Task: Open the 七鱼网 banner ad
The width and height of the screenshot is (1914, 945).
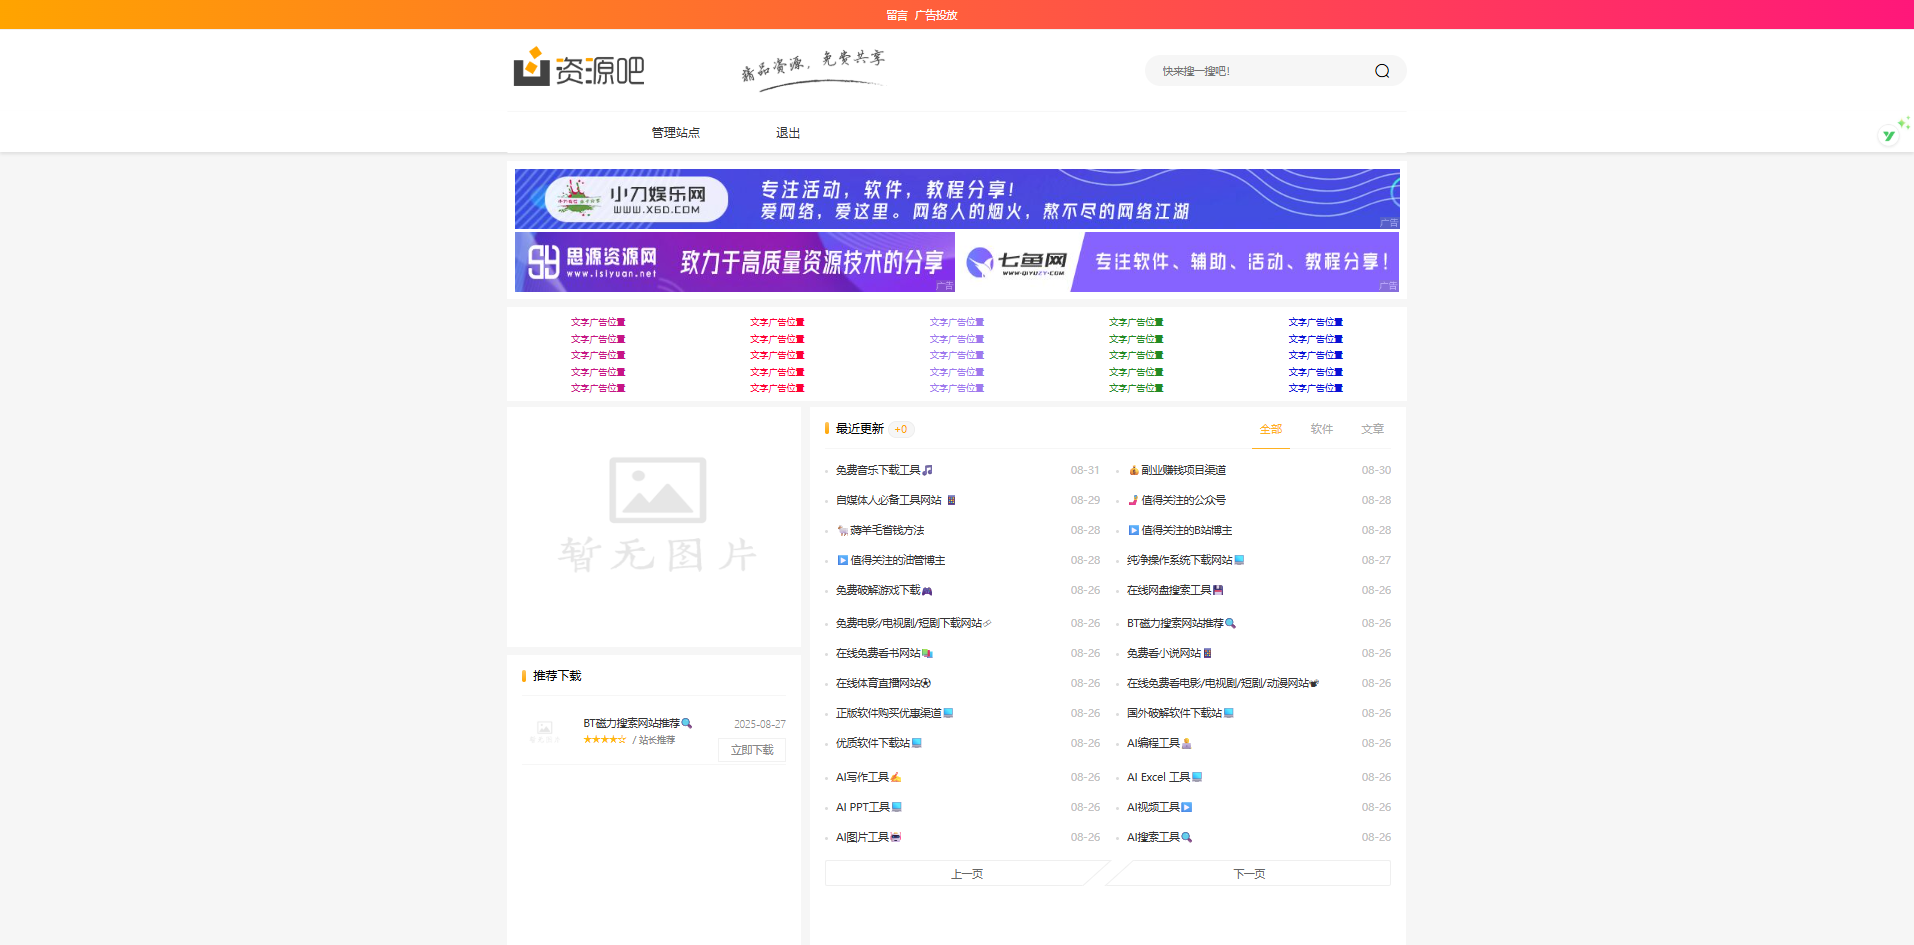Action: 1178,262
